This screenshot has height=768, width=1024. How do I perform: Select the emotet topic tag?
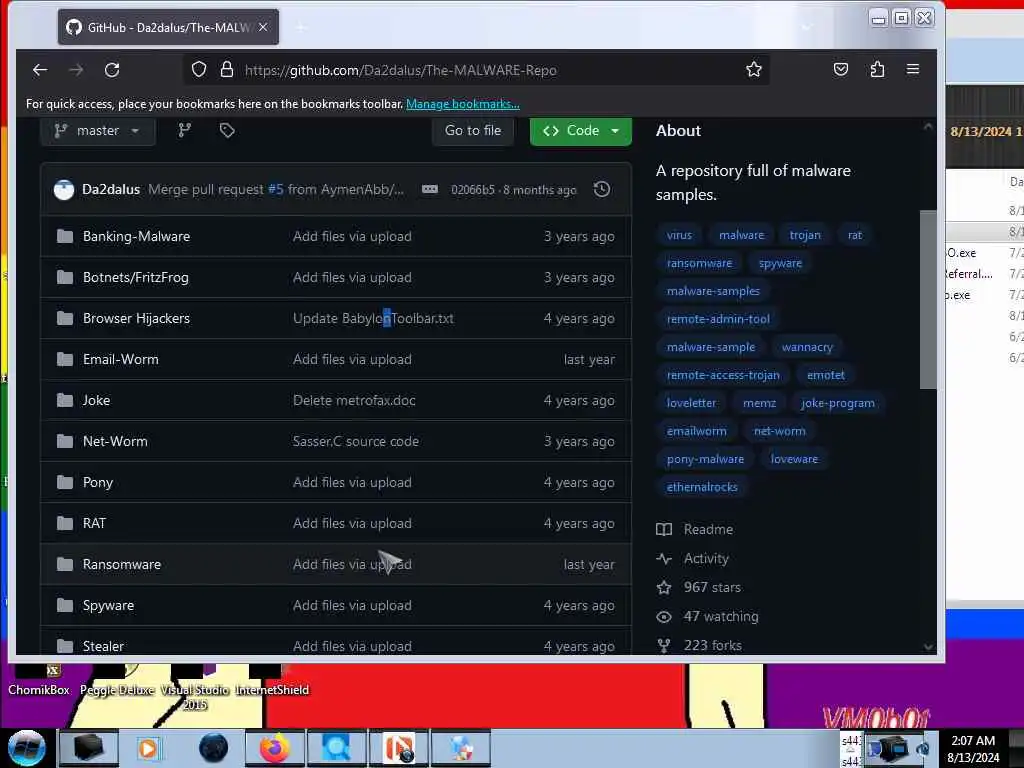coord(825,376)
